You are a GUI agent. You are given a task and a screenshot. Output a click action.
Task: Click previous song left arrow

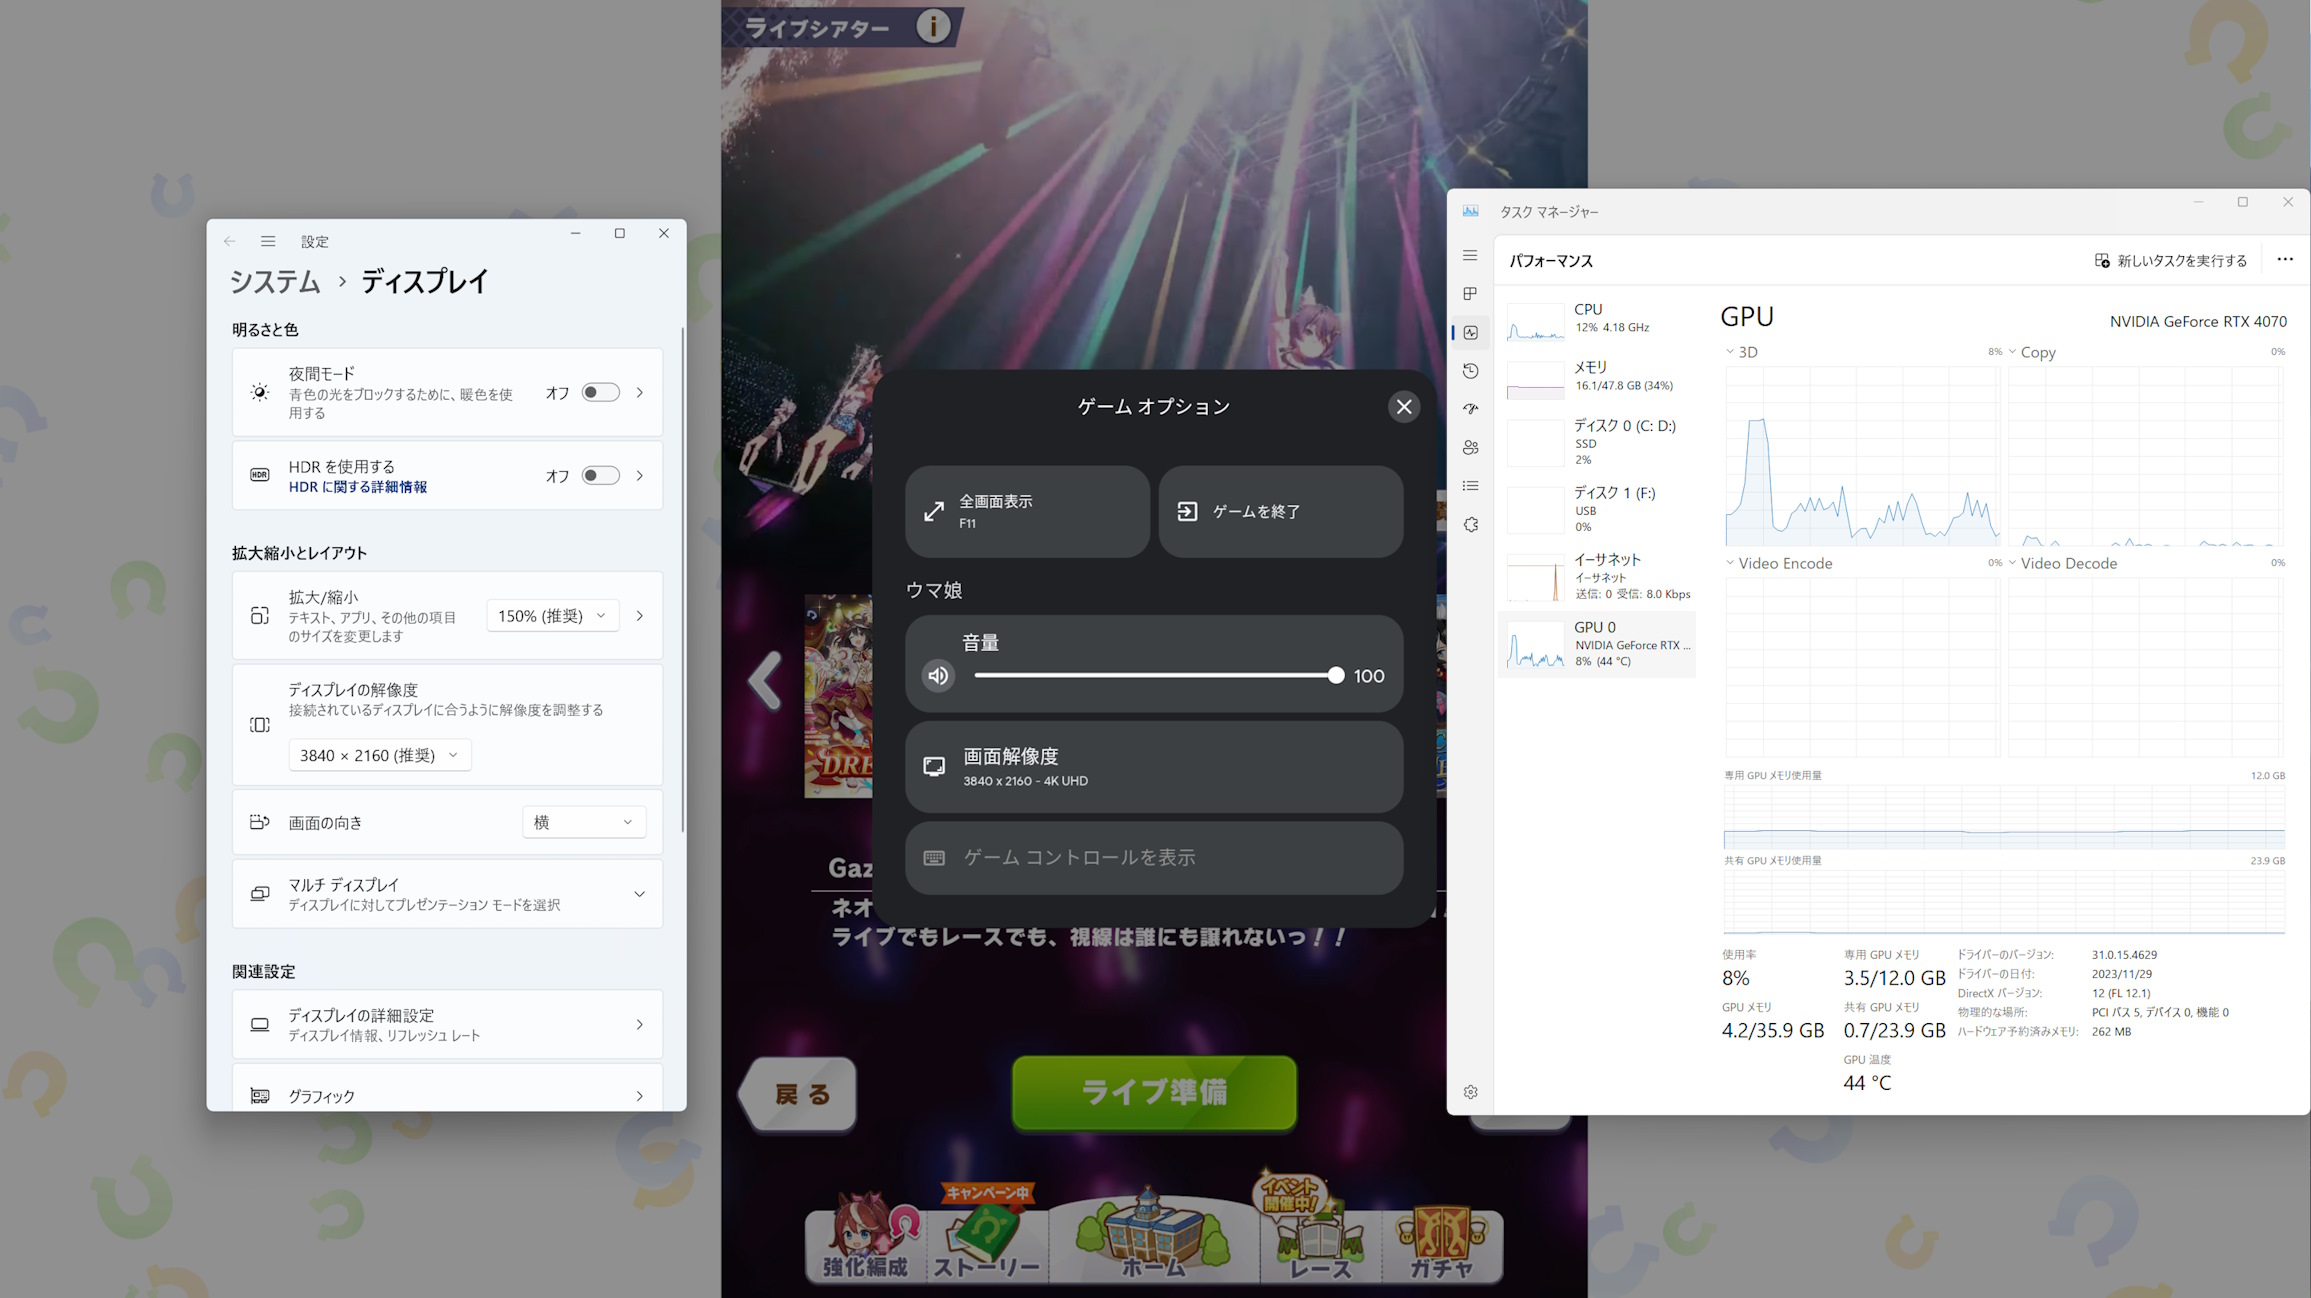point(766,682)
